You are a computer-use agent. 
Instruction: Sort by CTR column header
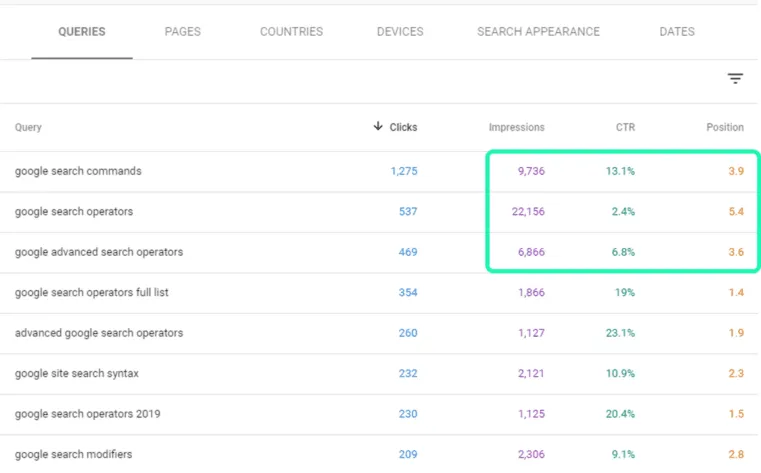tap(625, 127)
